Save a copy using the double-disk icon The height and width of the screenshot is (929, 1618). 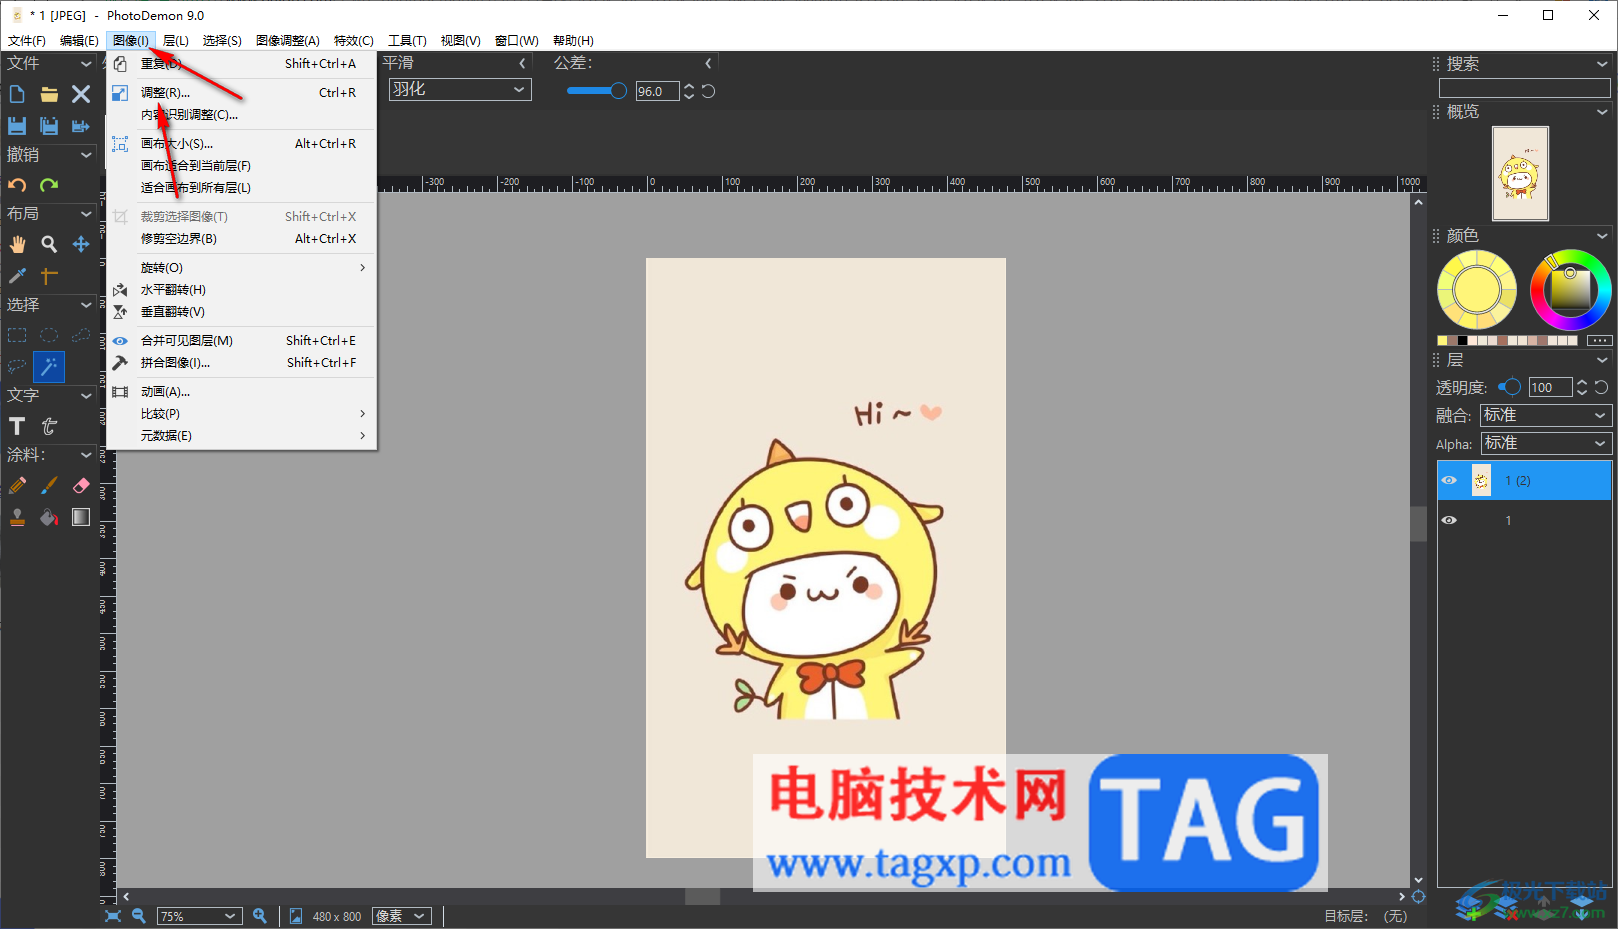click(49, 126)
